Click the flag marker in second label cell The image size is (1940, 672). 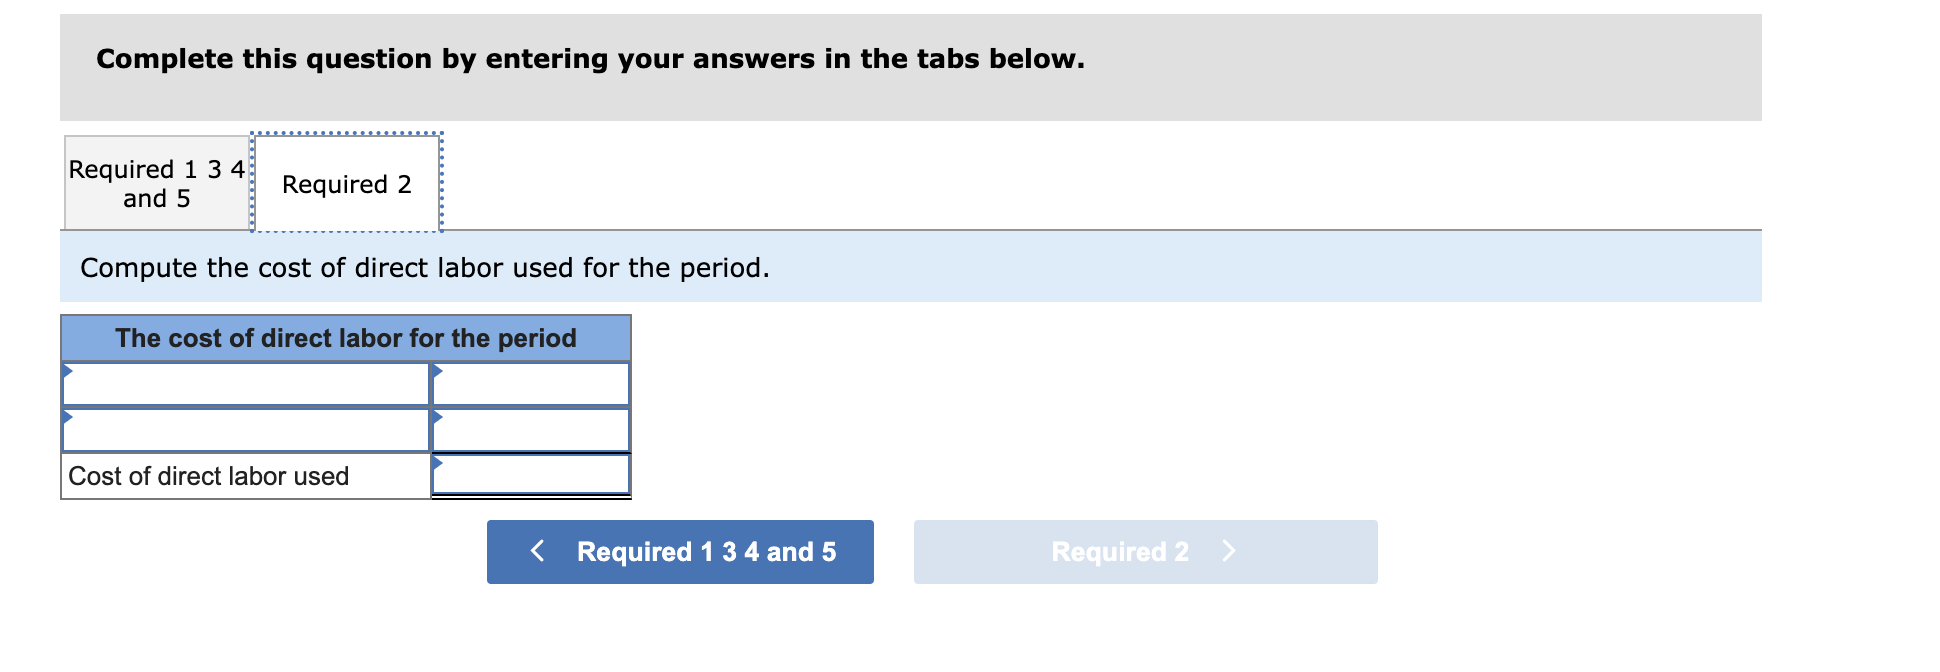[68, 418]
